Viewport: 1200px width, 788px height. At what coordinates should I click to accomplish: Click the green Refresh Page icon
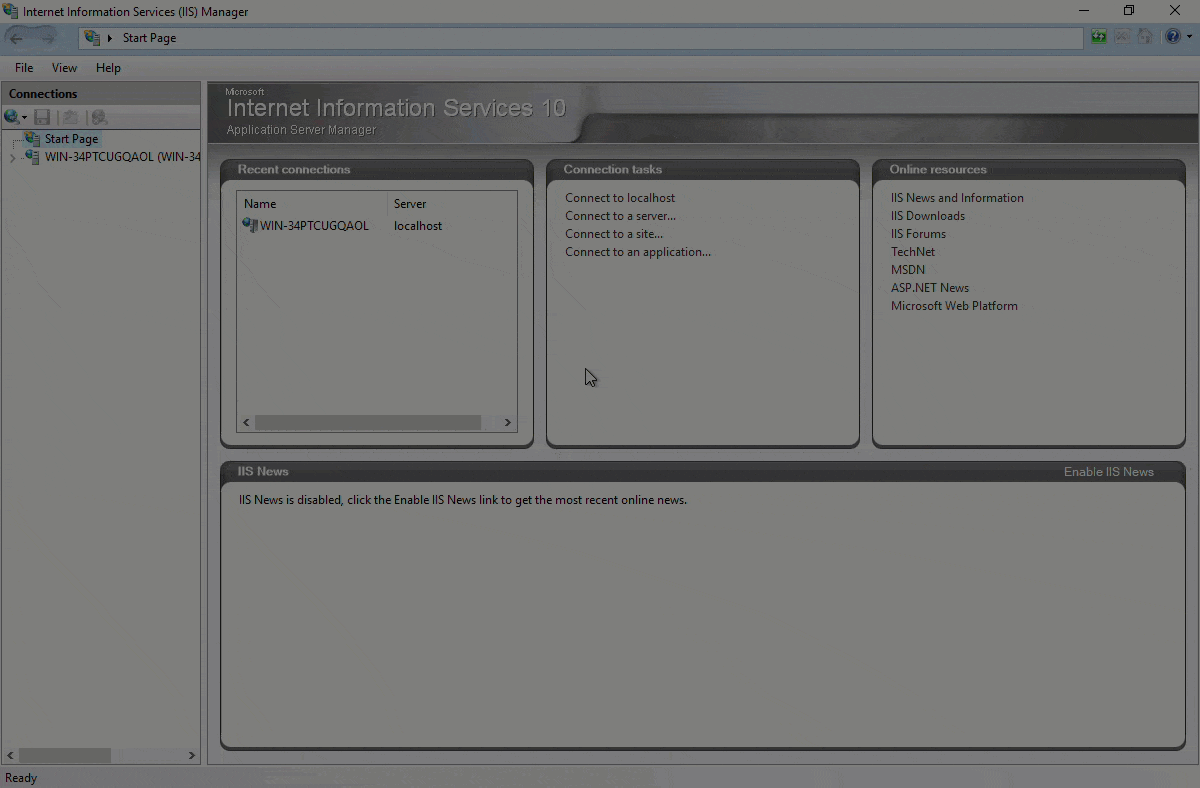[1099, 38]
